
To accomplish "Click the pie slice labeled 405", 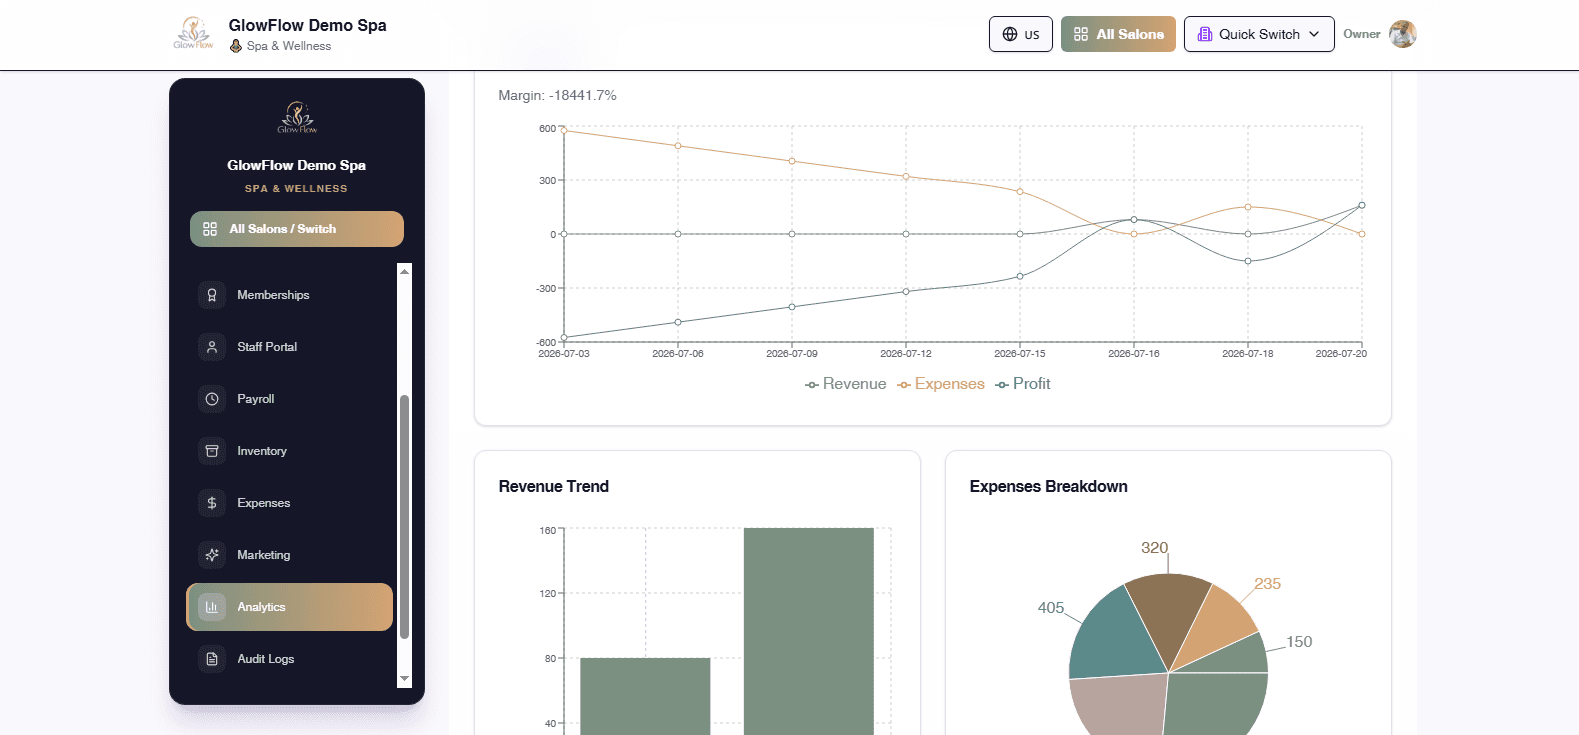I will click(x=1115, y=638).
